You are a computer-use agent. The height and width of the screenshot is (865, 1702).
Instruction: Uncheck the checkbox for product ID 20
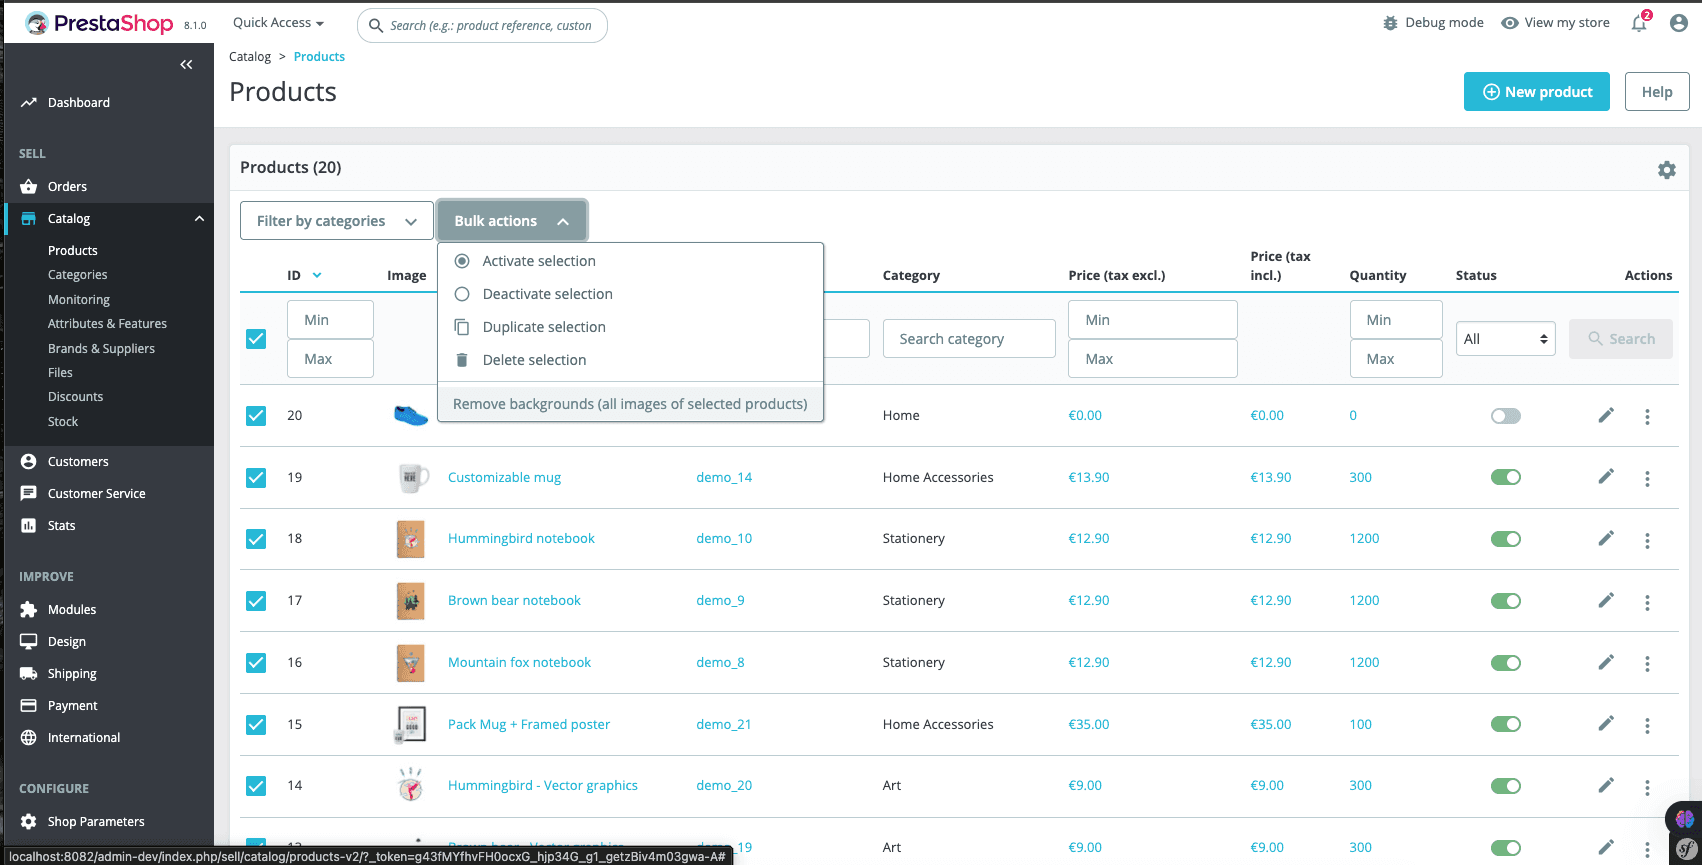[256, 415]
